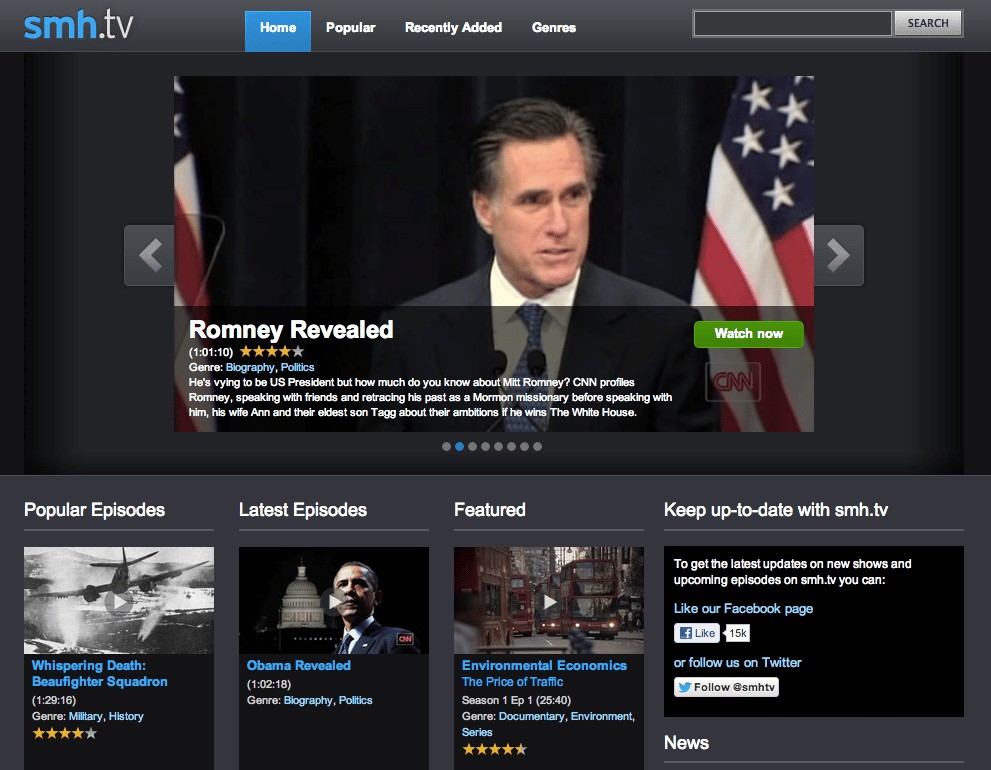Advance to next carousel slide arrow
The height and width of the screenshot is (770, 991).
click(838, 255)
